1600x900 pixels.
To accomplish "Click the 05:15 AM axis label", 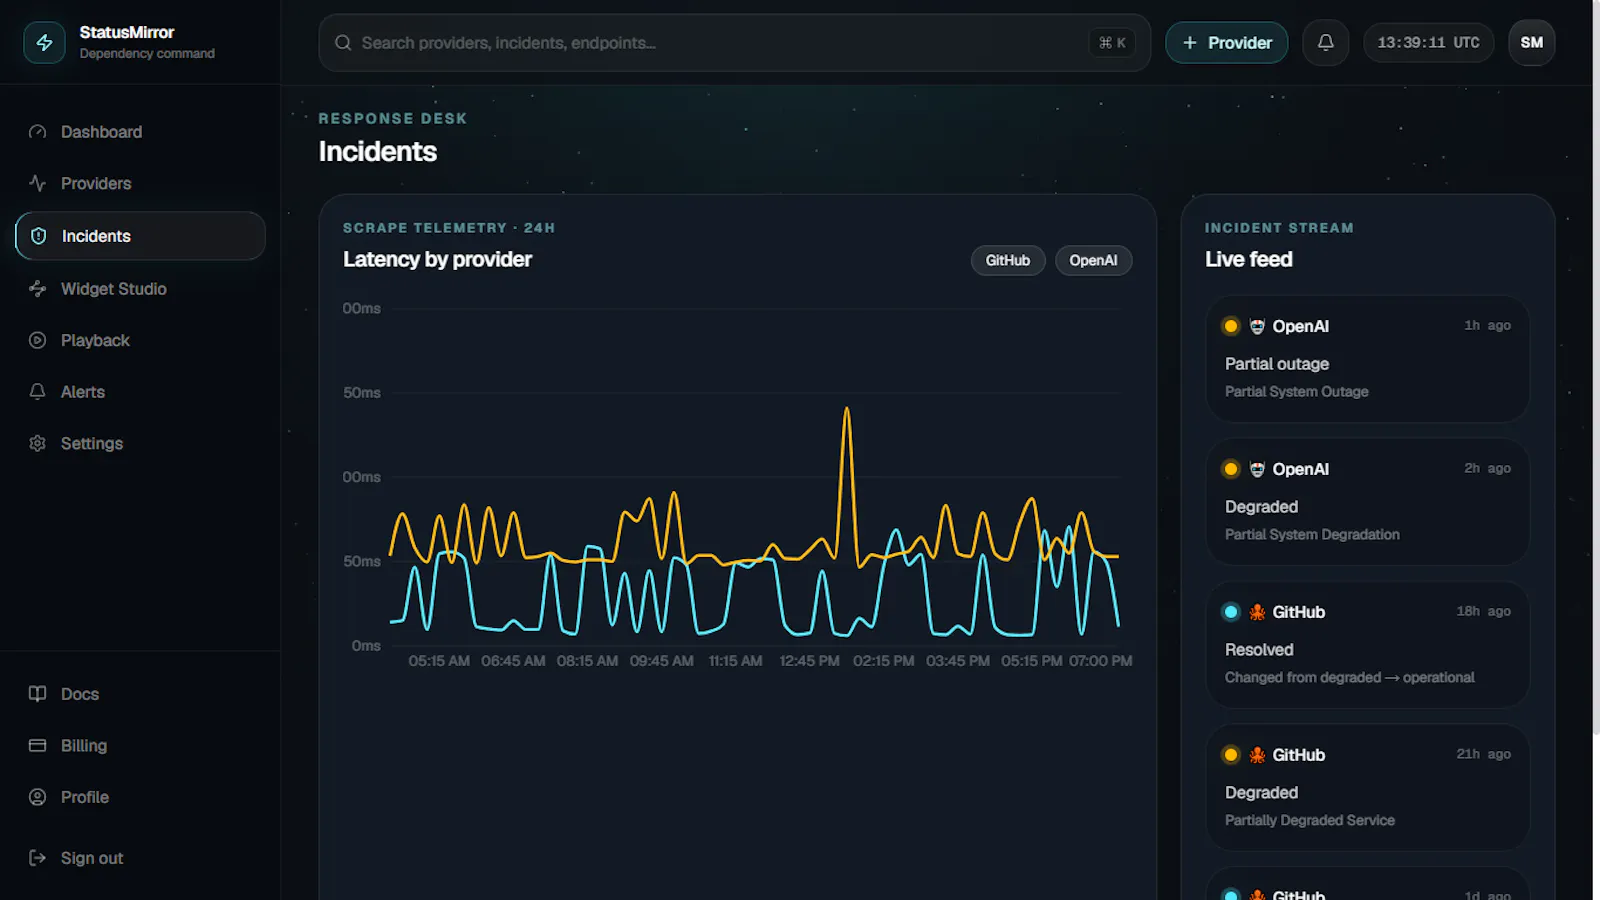I will 439,661.
